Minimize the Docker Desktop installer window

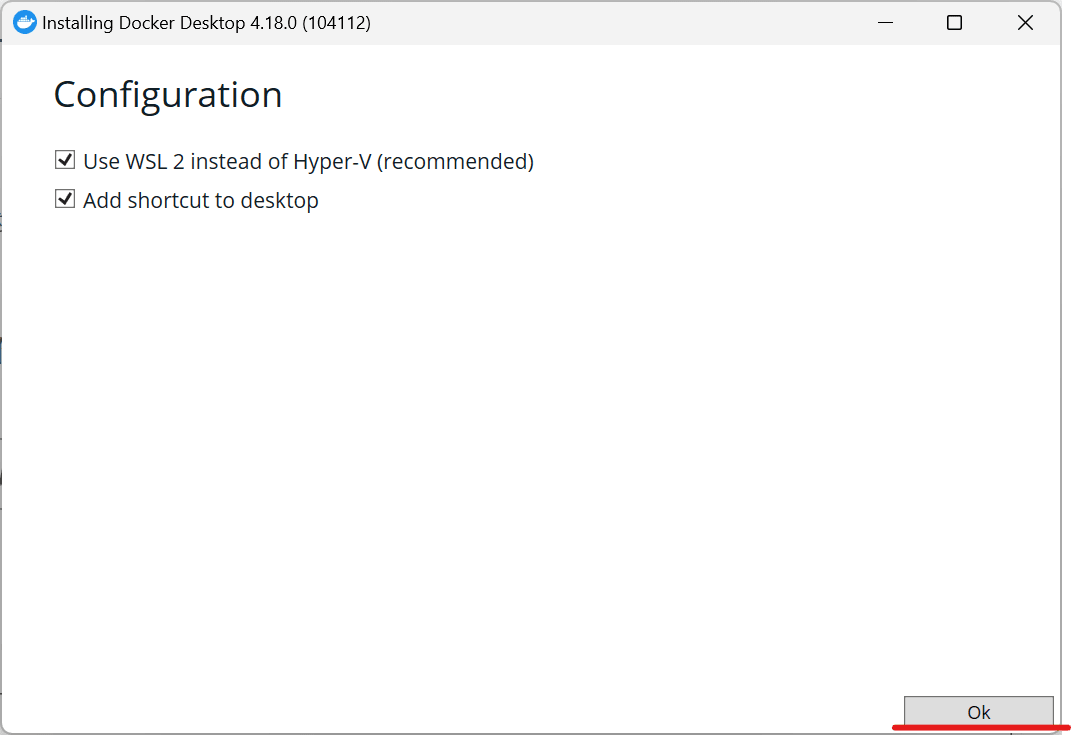coord(884,22)
